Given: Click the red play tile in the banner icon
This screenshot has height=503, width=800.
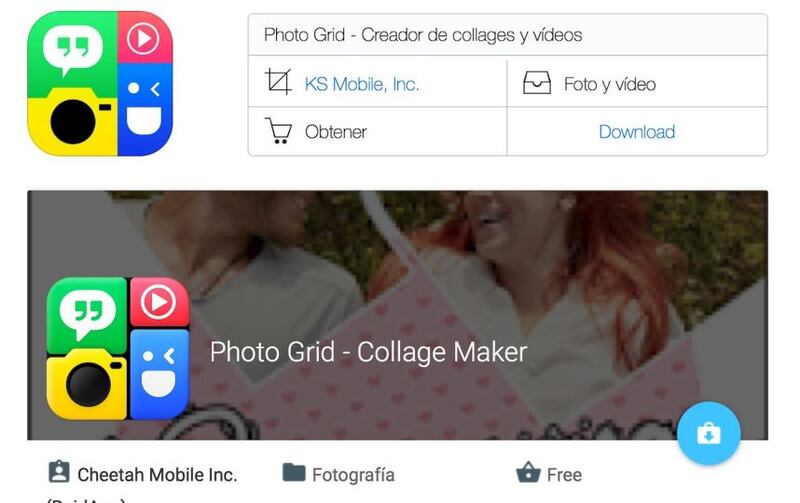Looking at the screenshot, I should (x=159, y=302).
